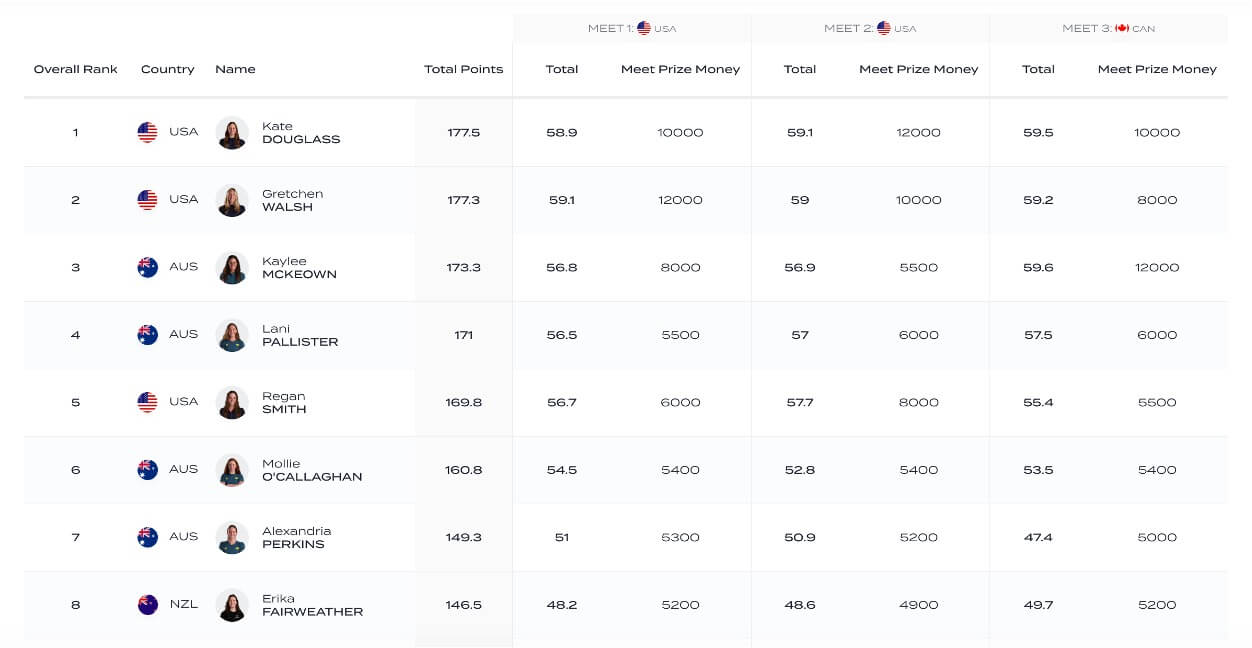This screenshot has height=648, width=1252.
Task: Select the Regan Smith name text
Action: click(x=284, y=402)
